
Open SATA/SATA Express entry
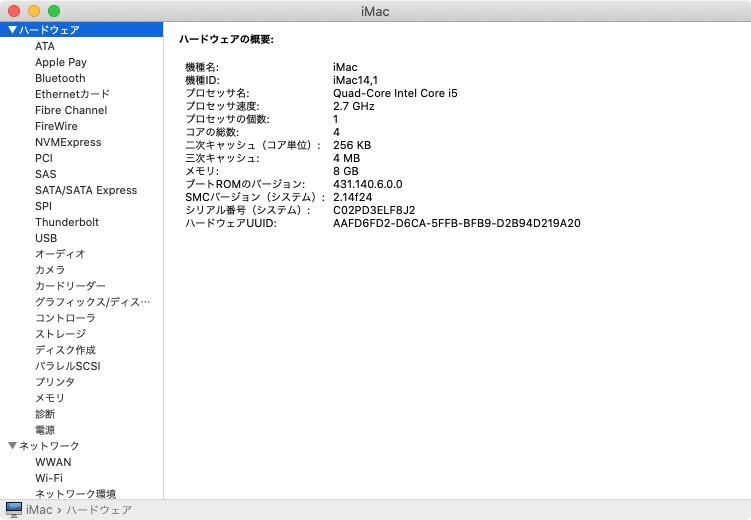86,190
